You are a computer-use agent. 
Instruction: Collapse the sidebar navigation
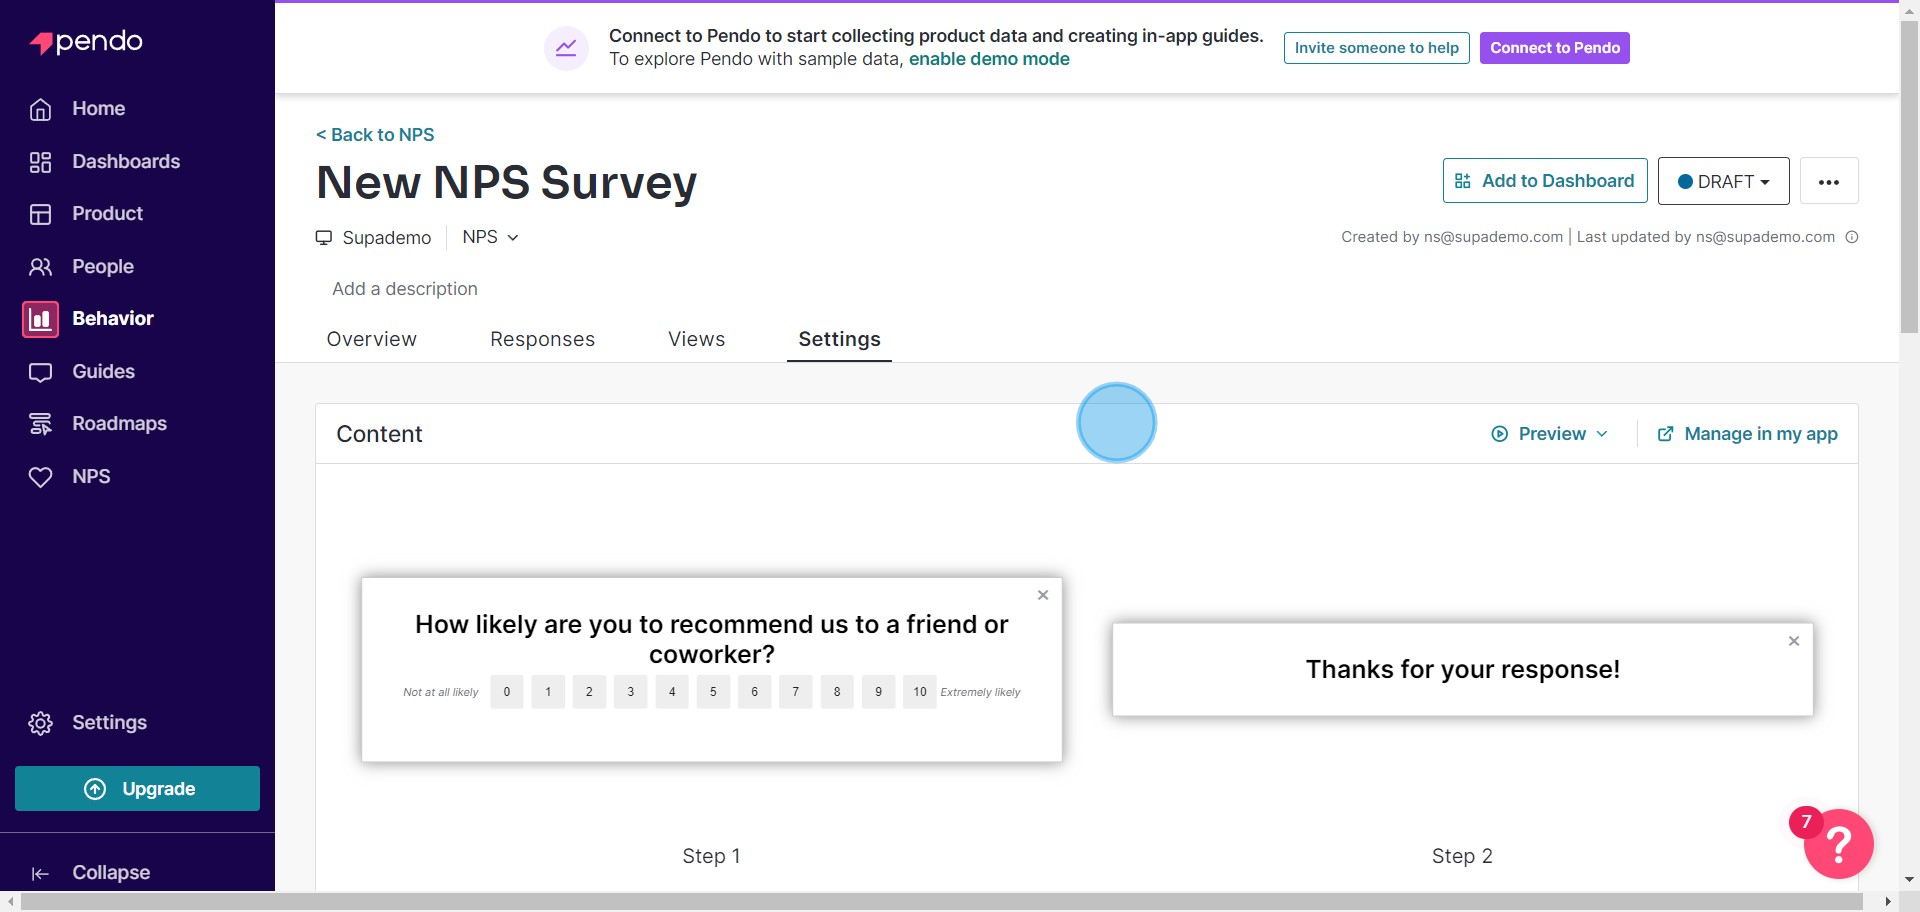91,873
